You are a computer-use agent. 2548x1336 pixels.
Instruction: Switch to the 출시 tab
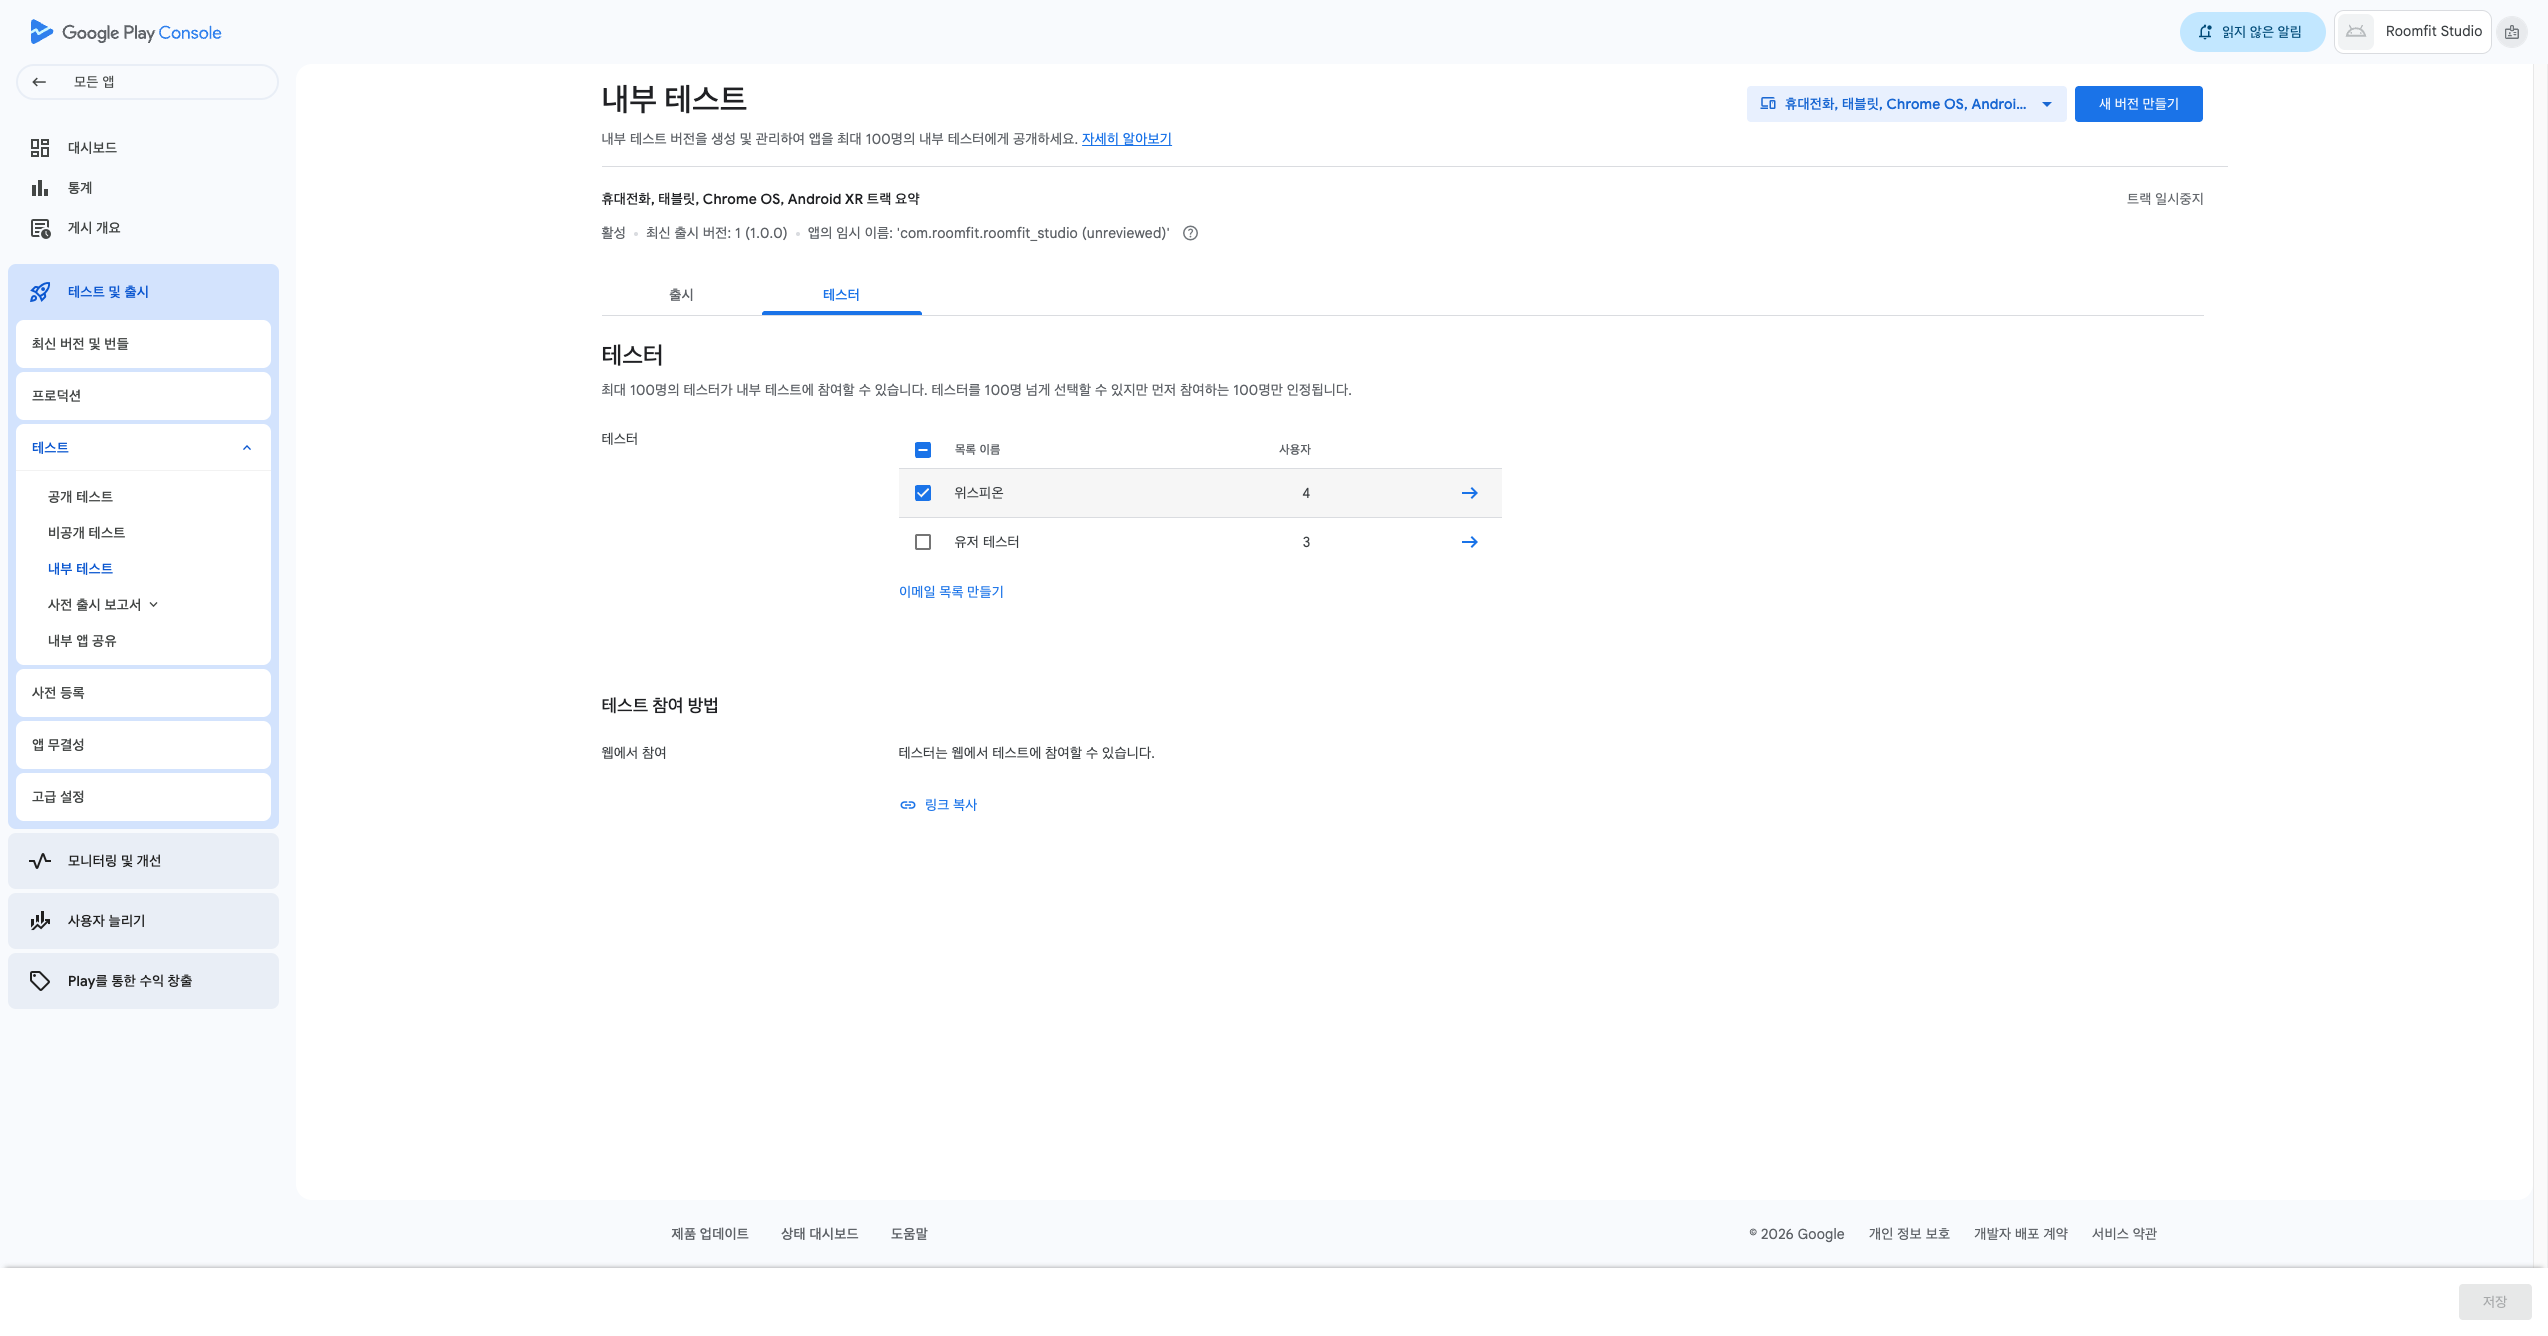681,295
